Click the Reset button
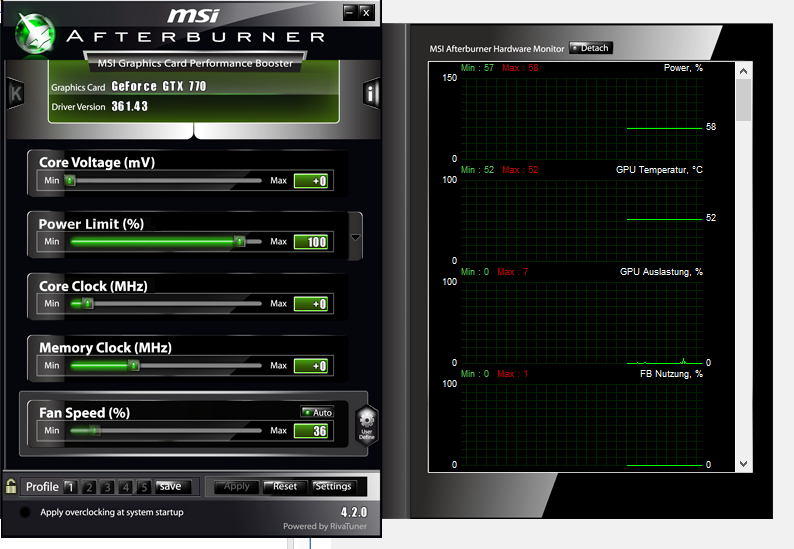The width and height of the screenshot is (794, 549). (285, 487)
